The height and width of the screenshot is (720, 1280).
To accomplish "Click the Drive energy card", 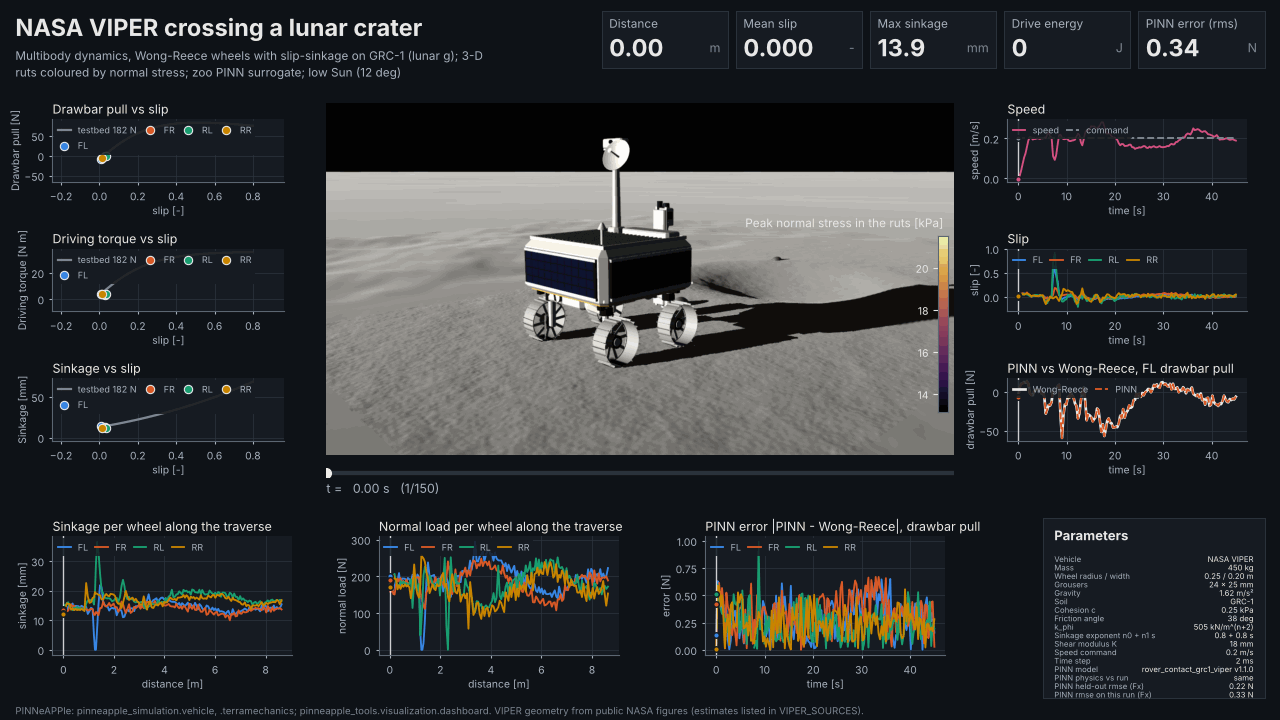I will (1067, 40).
